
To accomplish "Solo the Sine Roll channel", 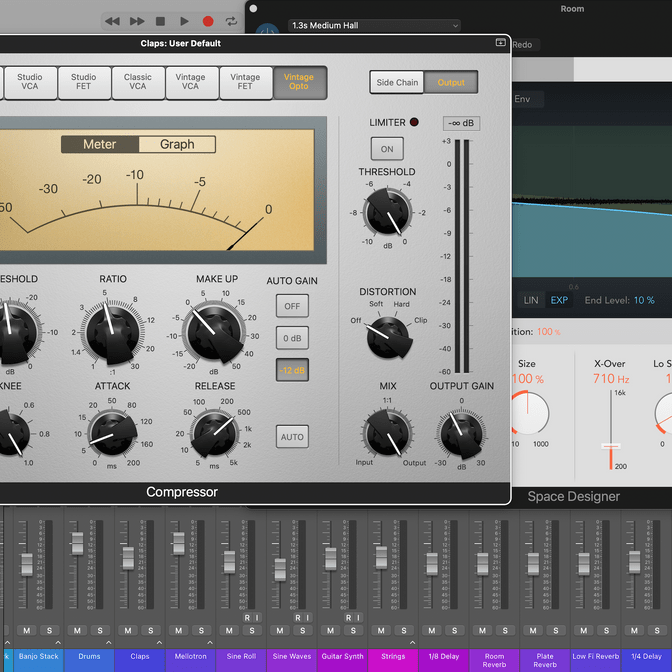I will coord(252,630).
